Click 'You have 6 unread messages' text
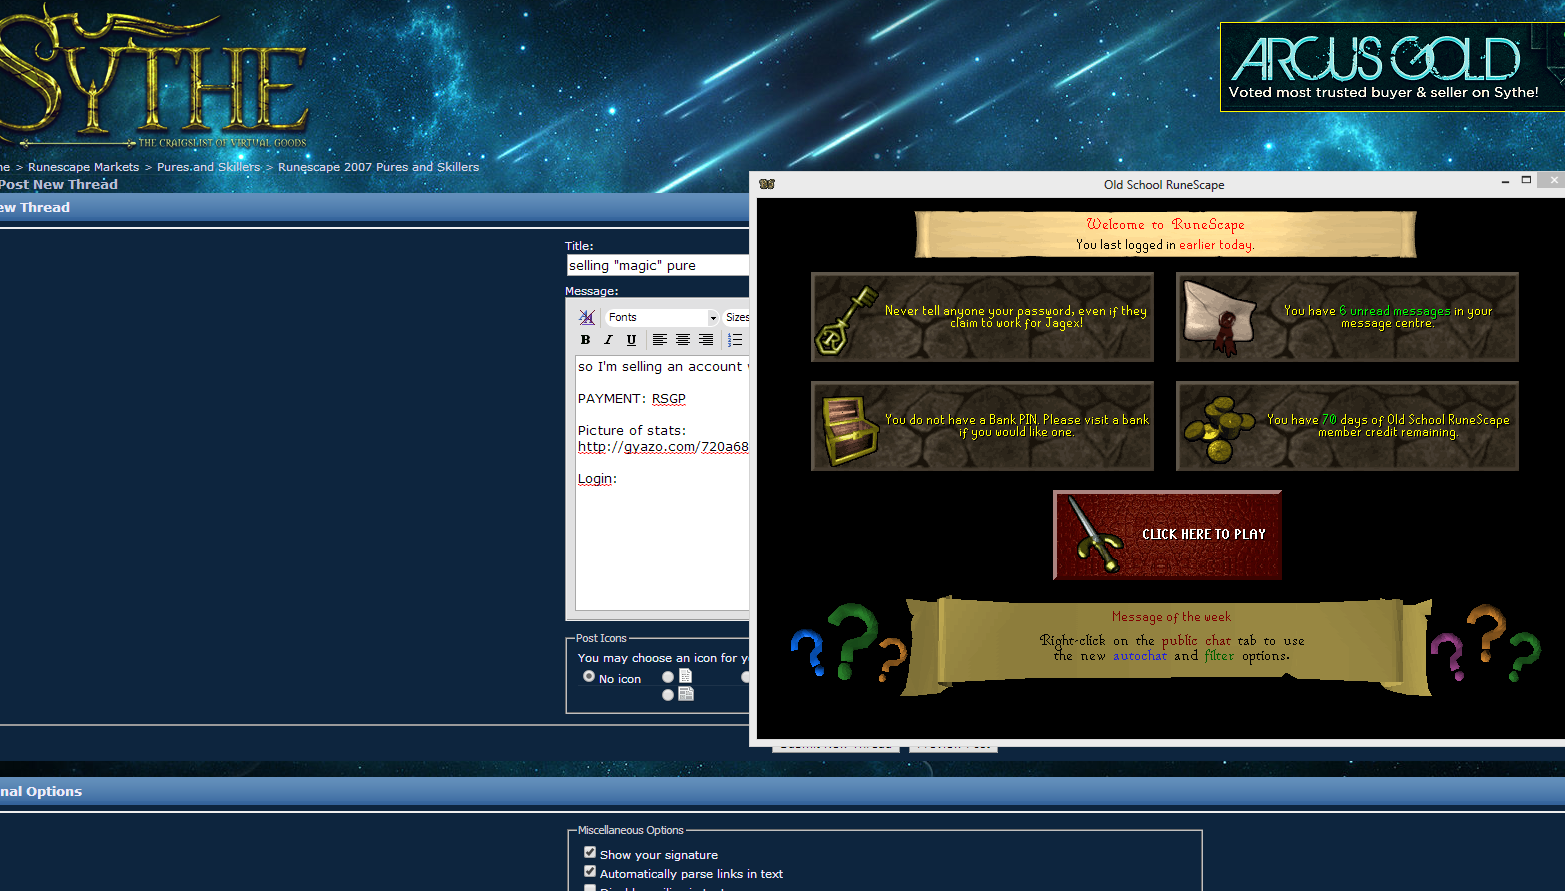Image resolution: width=1565 pixels, height=891 pixels. (x=1388, y=317)
